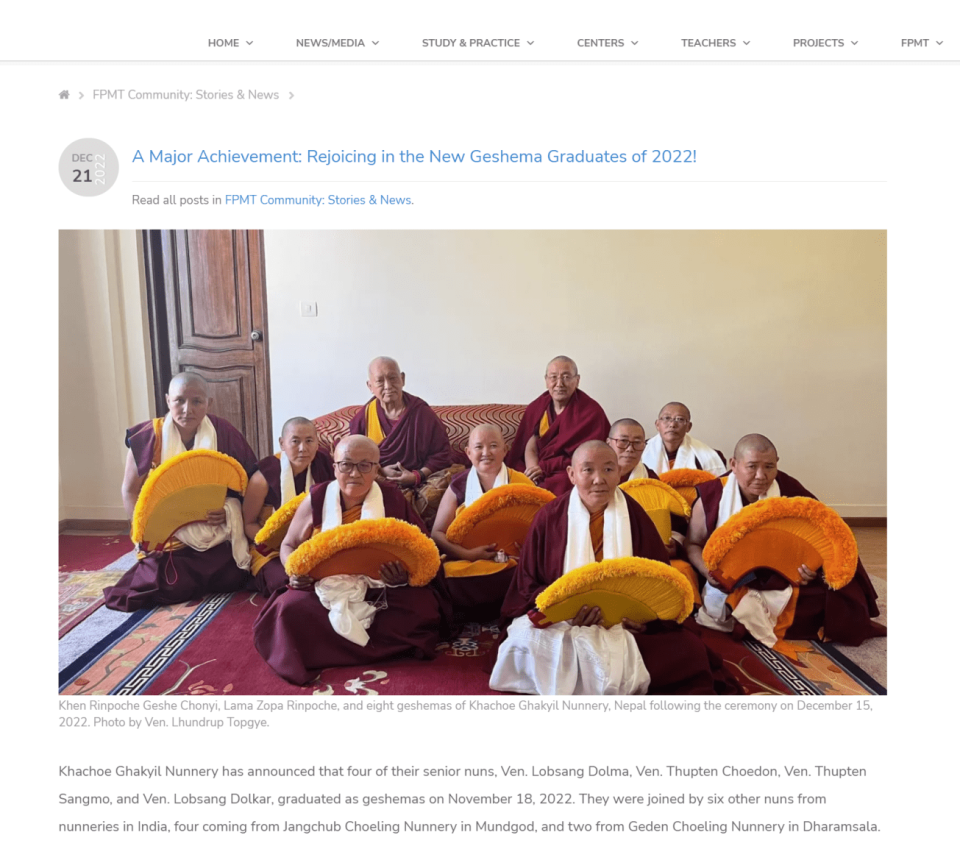
Task: Select the CENTERS menu item
Action: pyautogui.click(x=600, y=43)
